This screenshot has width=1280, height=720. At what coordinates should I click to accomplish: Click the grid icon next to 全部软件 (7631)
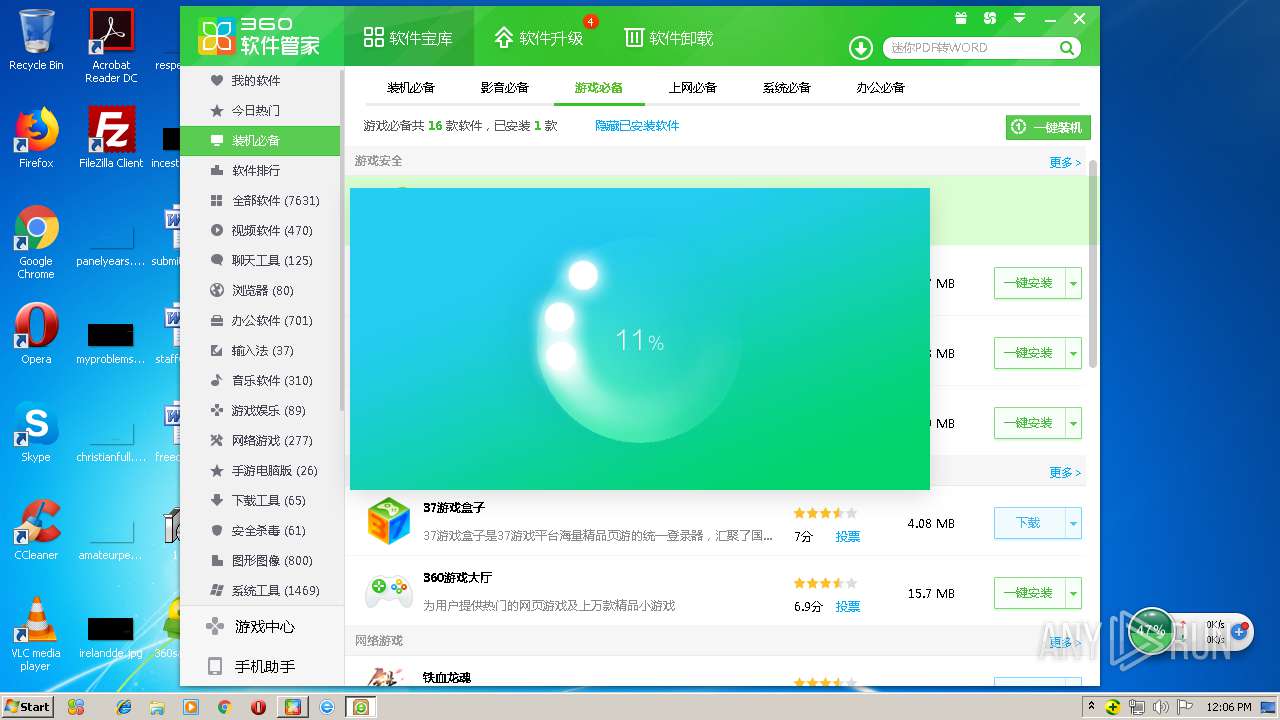pos(216,200)
